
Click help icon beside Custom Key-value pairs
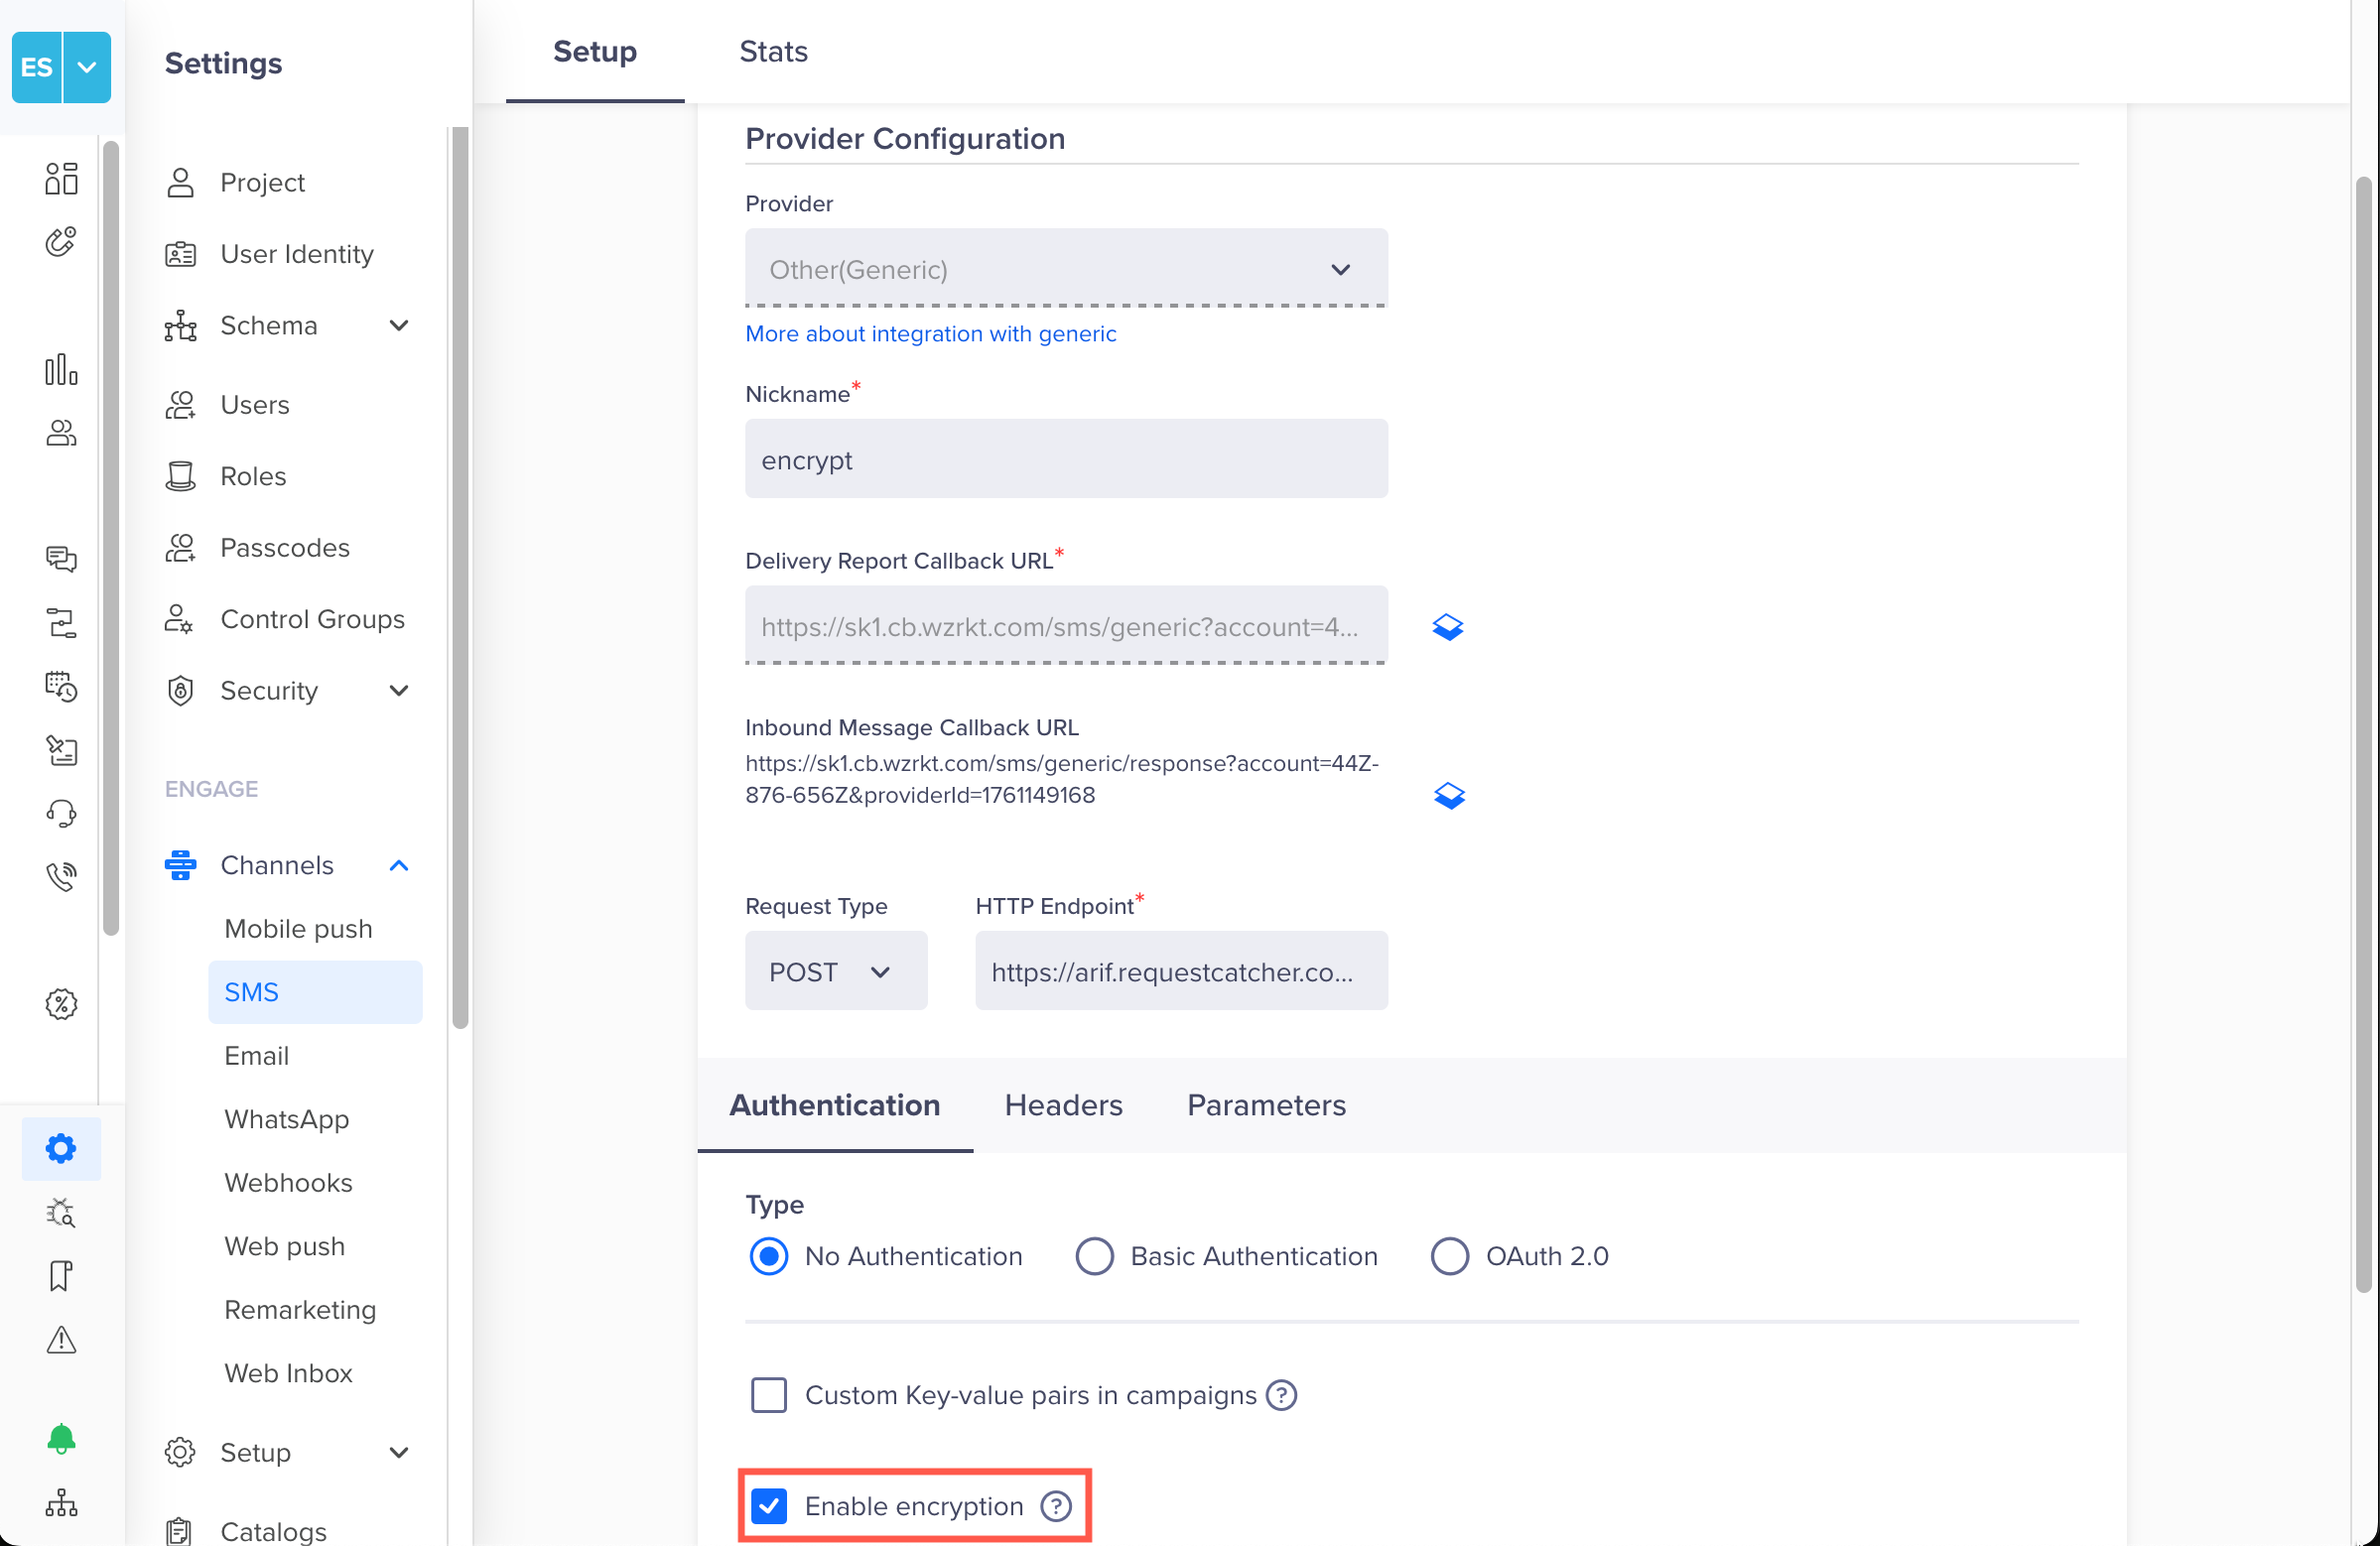coord(1281,1394)
